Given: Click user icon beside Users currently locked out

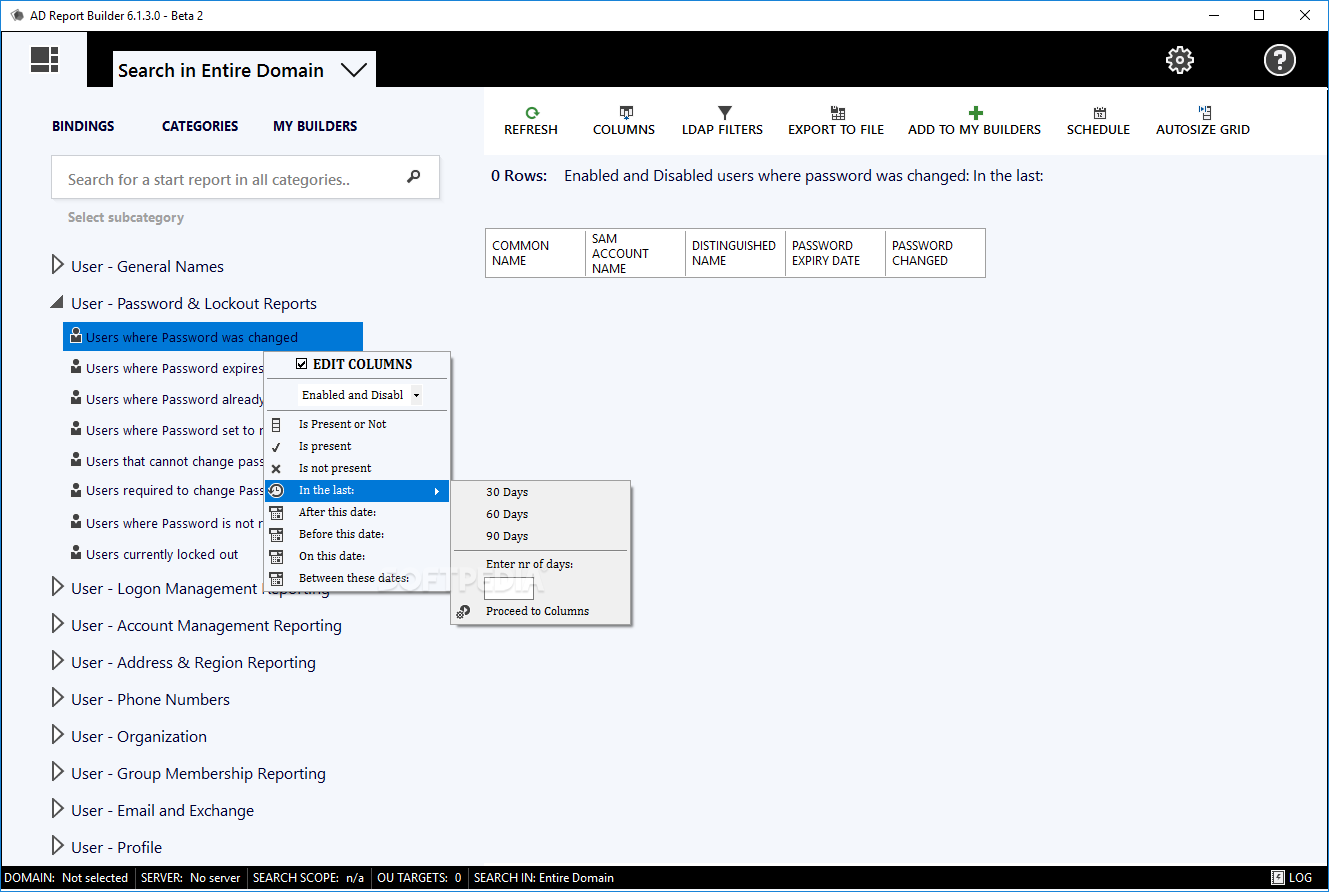Looking at the screenshot, I should (76, 552).
